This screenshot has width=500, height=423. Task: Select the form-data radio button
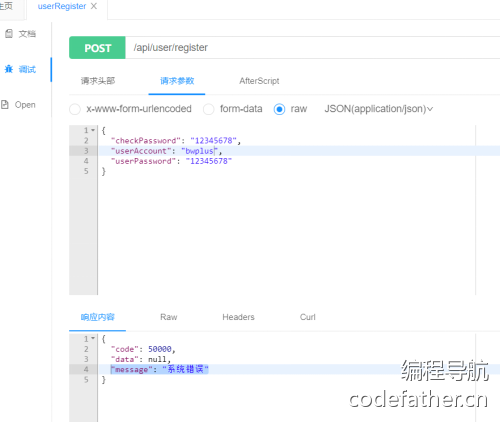[x=209, y=109]
